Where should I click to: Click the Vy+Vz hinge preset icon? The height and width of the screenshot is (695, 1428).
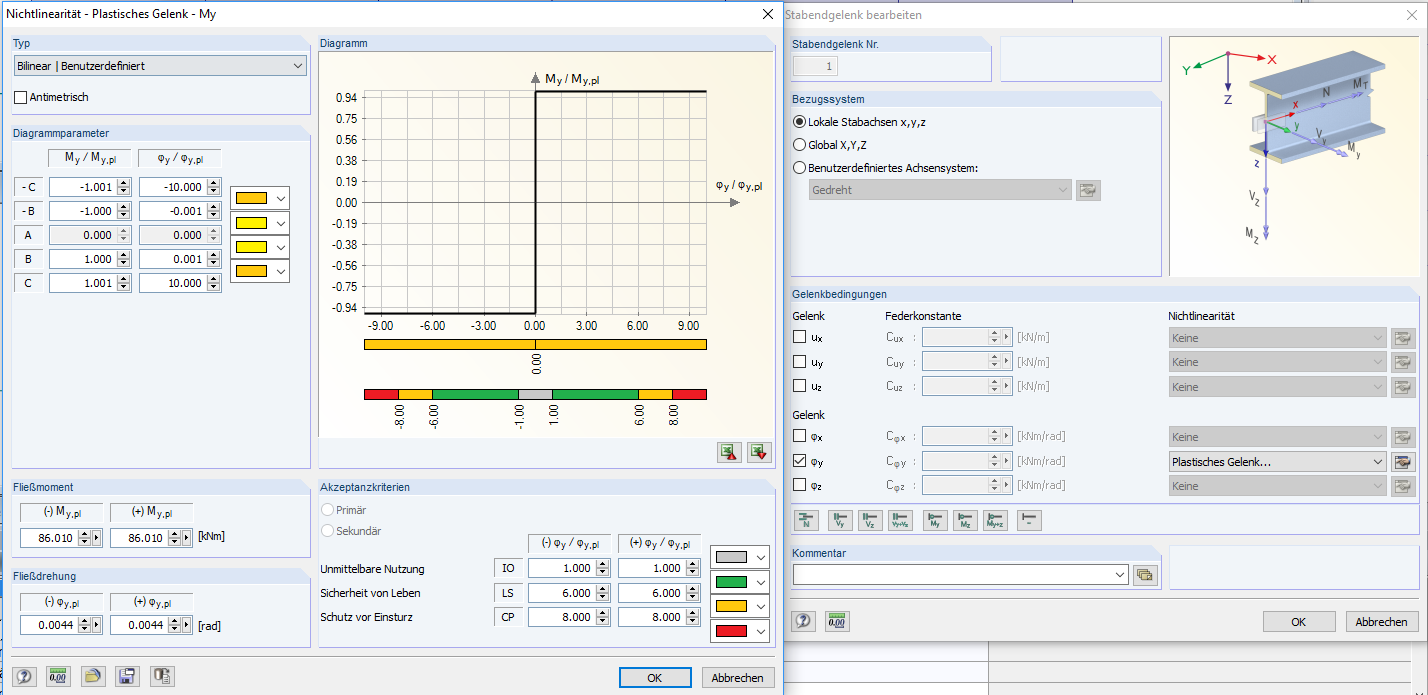[x=899, y=520]
